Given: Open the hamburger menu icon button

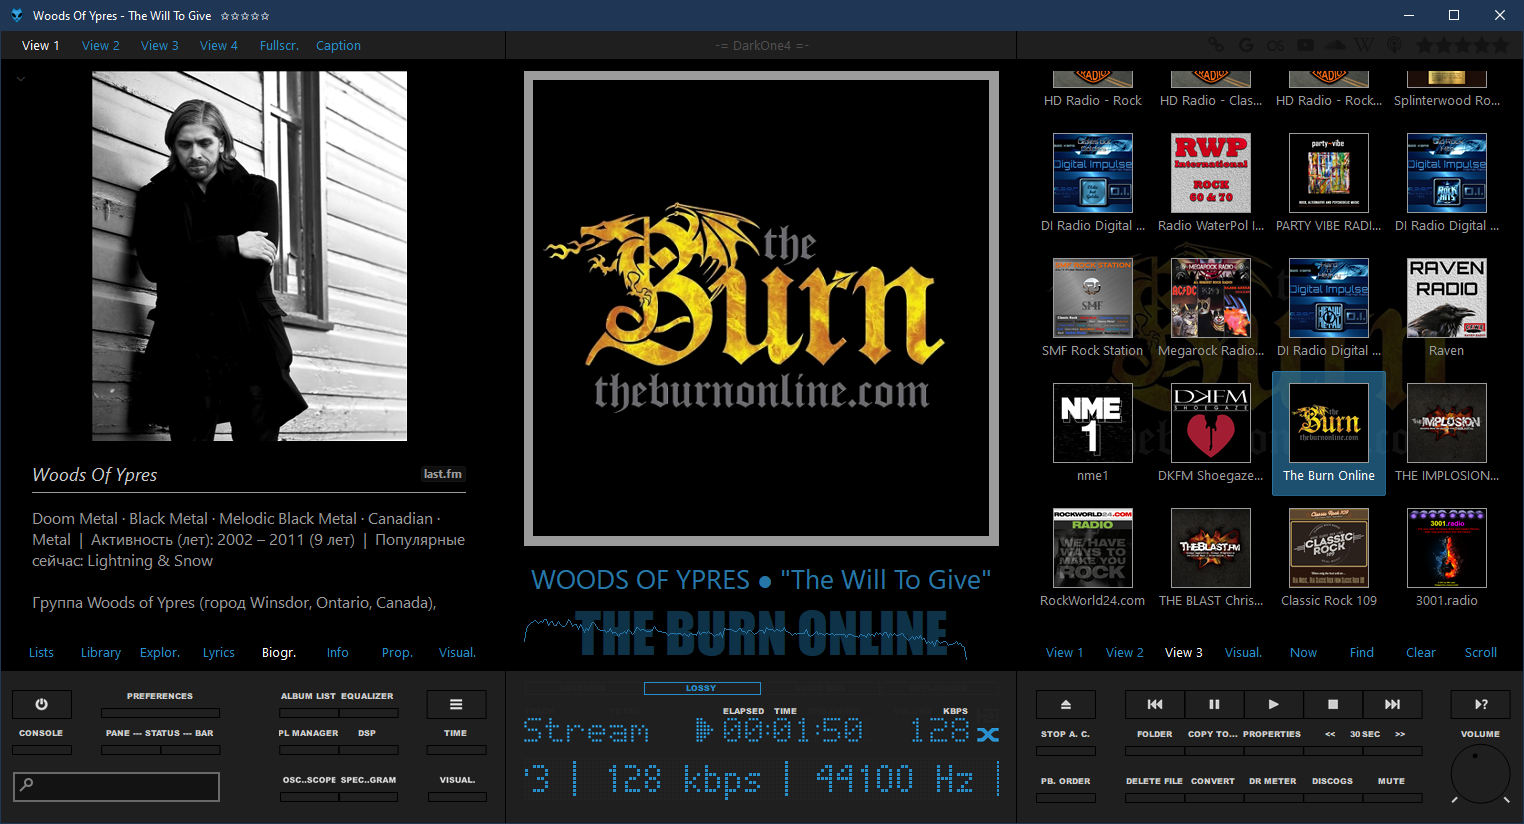Looking at the screenshot, I should 456,704.
